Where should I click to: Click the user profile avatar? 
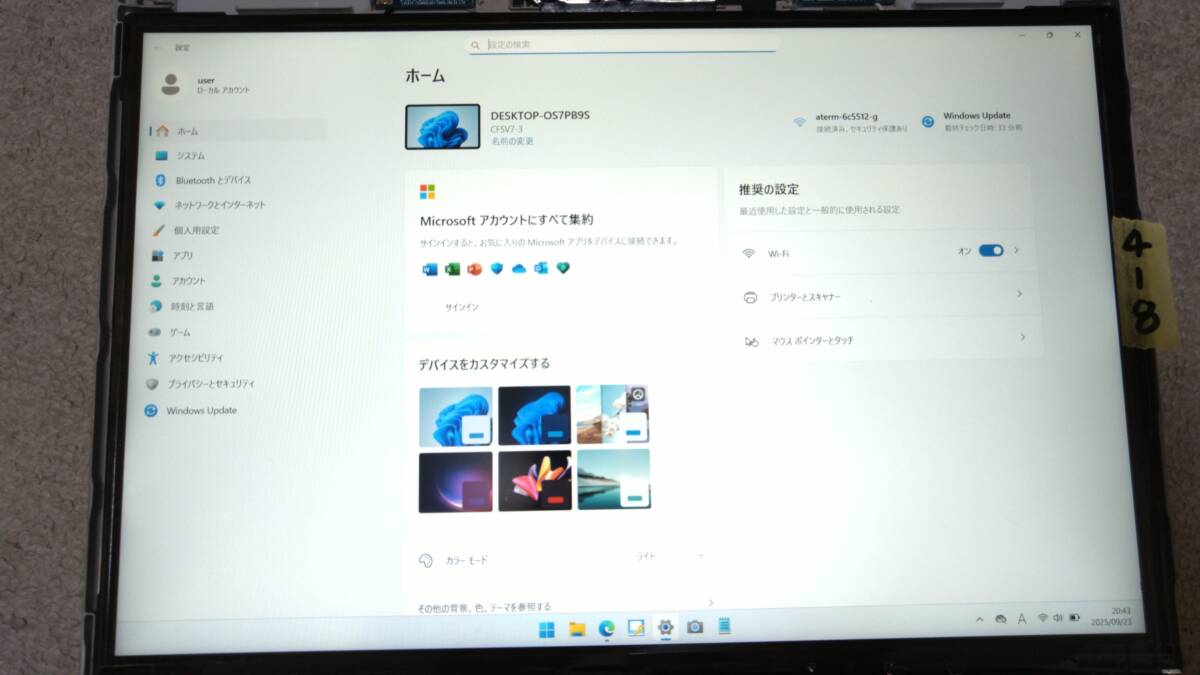171,85
